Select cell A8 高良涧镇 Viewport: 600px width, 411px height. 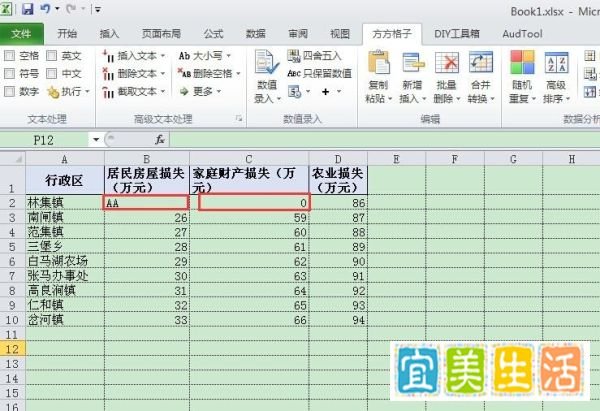[x=65, y=291]
